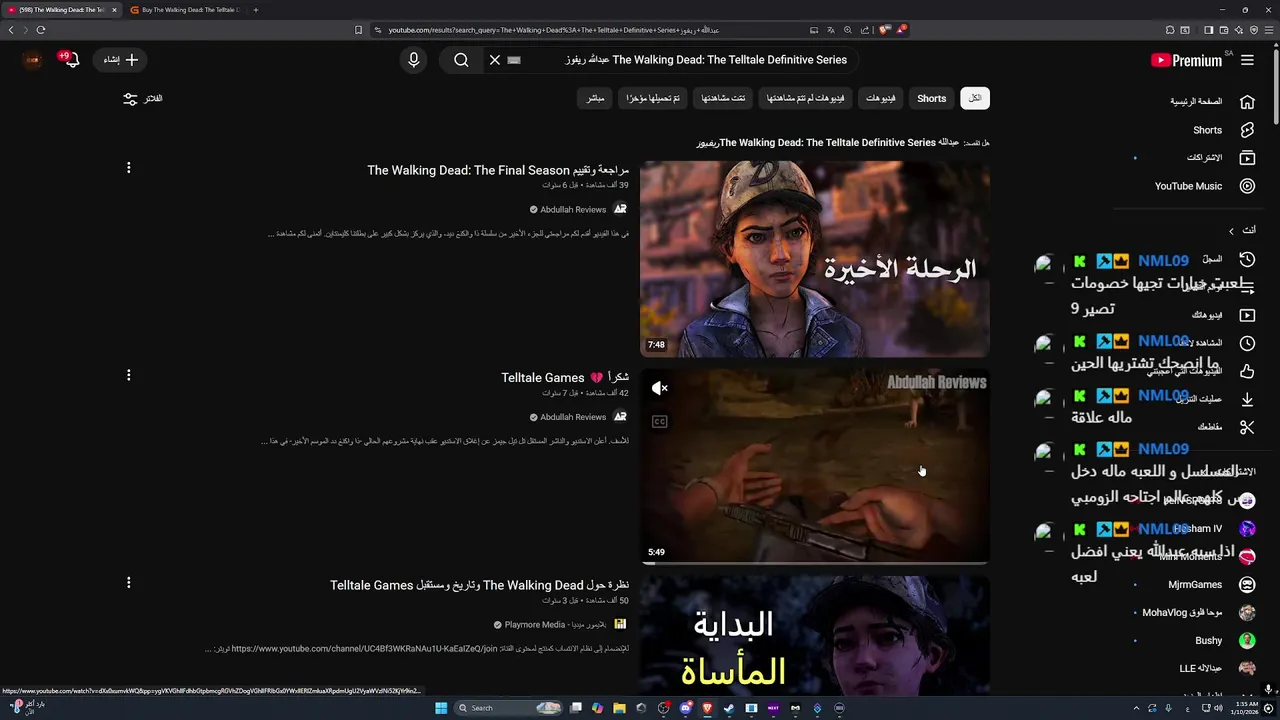Open the notifications bell
This screenshot has width=1280, height=720.
[x=72, y=60]
